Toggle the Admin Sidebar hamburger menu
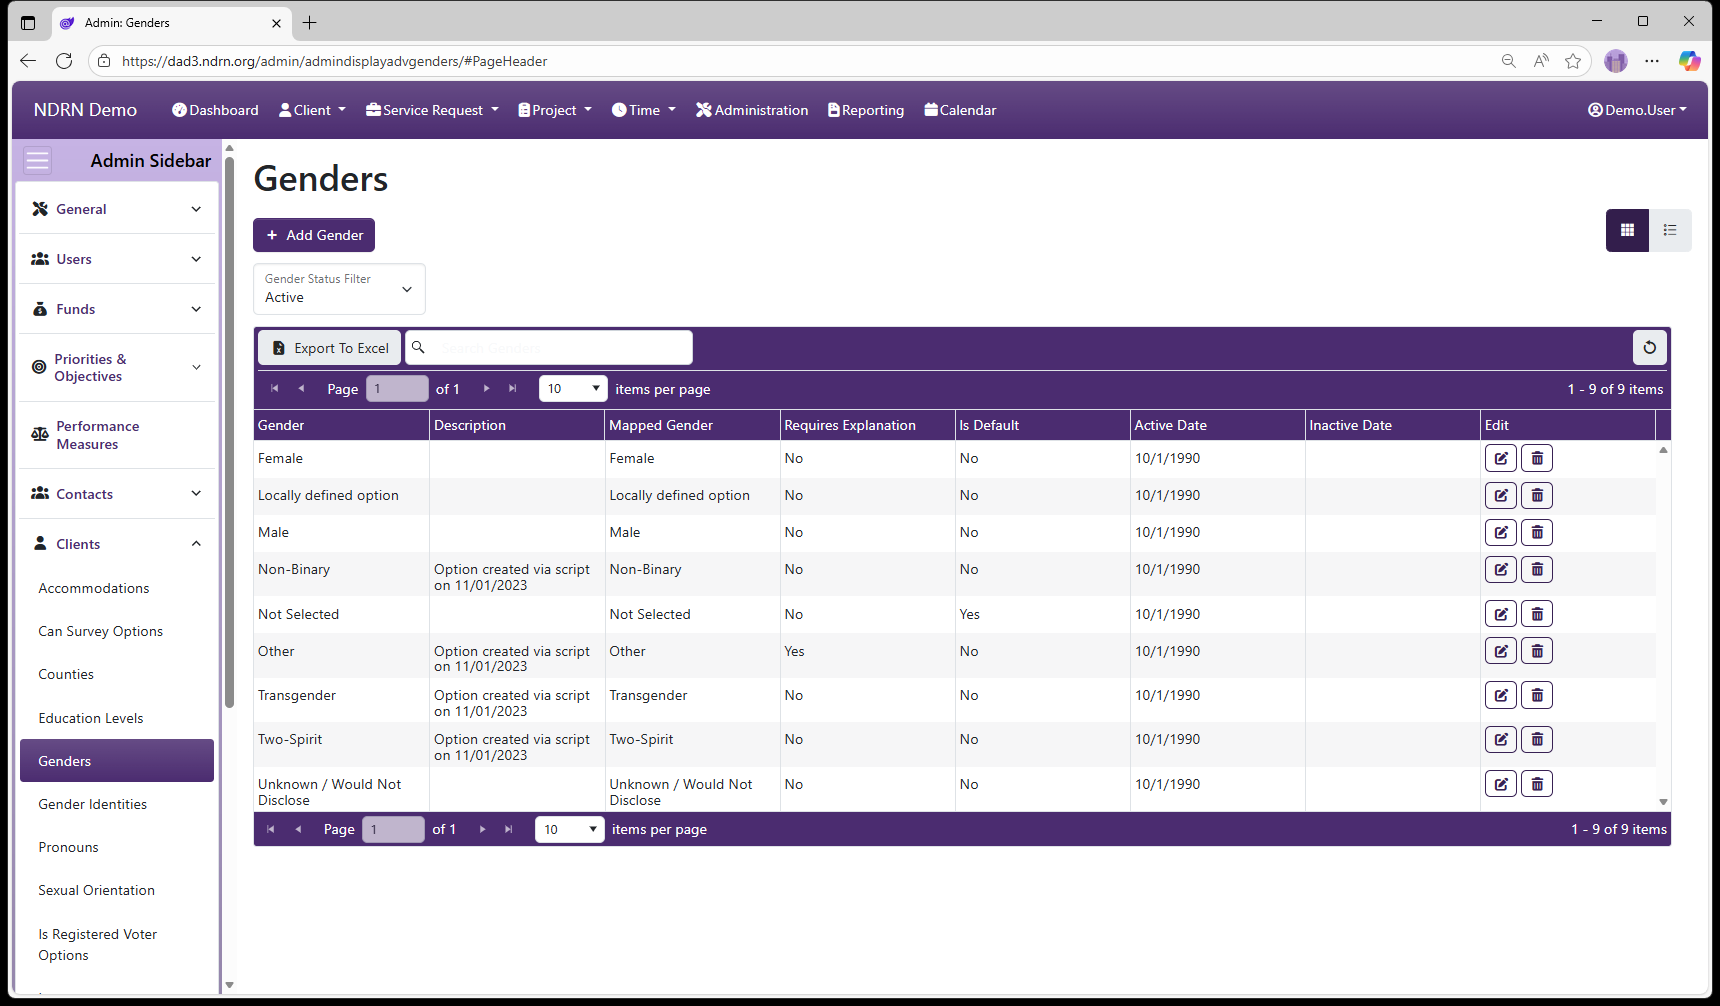The image size is (1720, 1006). [37, 161]
